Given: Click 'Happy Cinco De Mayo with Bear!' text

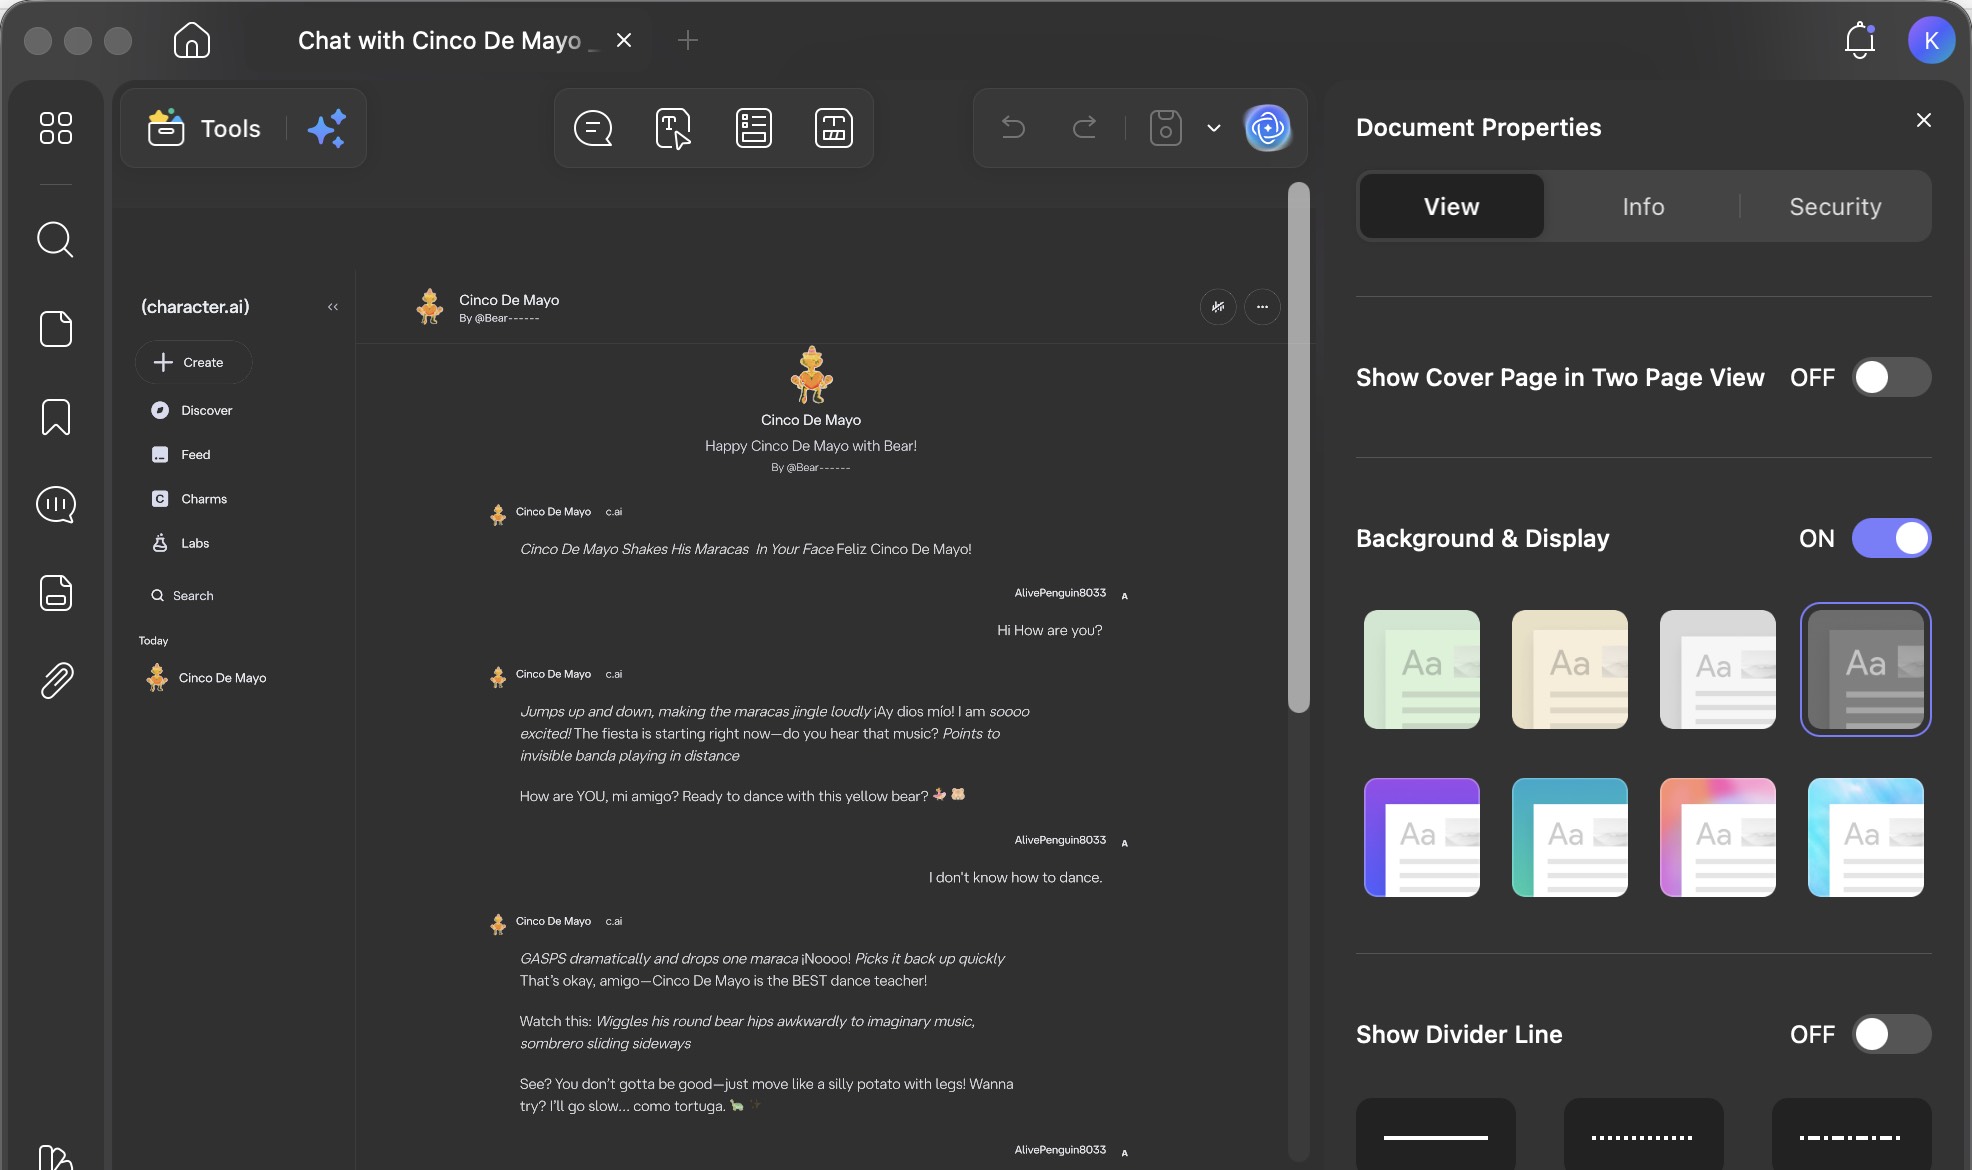Looking at the screenshot, I should pyautogui.click(x=810, y=446).
